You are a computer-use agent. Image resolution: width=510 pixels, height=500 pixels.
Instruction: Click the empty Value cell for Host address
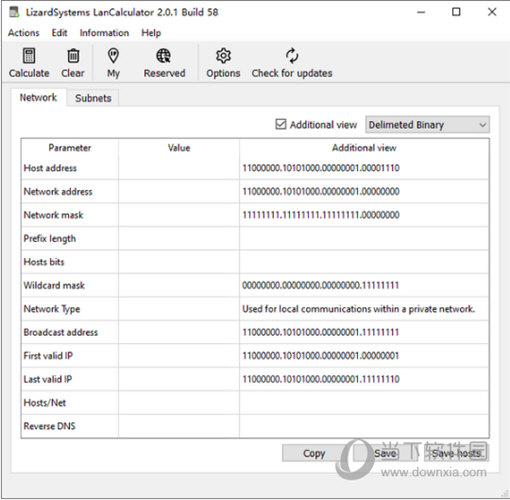coord(179,168)
